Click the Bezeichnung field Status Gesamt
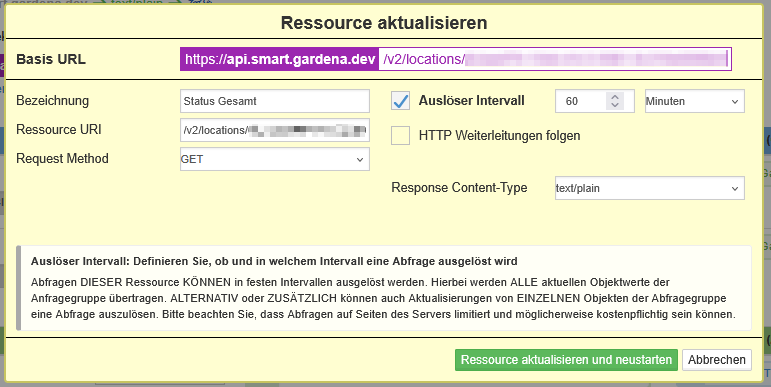Image resolution: width=771 pixels, height=387 pixels. click(x=274, y=101)
